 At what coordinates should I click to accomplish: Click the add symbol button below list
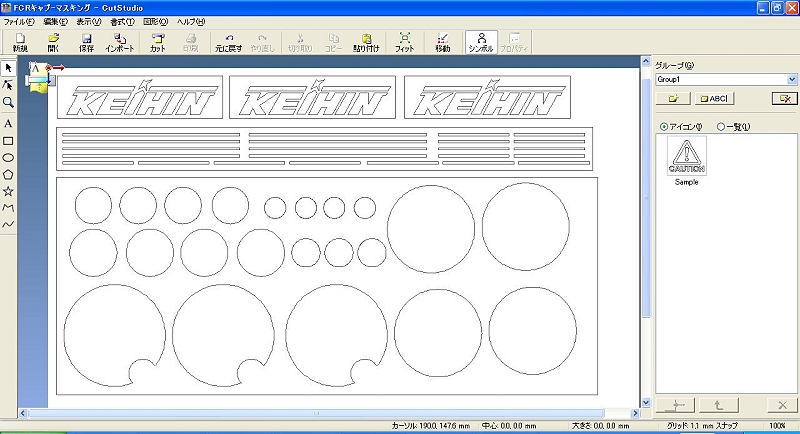point(675,405)
